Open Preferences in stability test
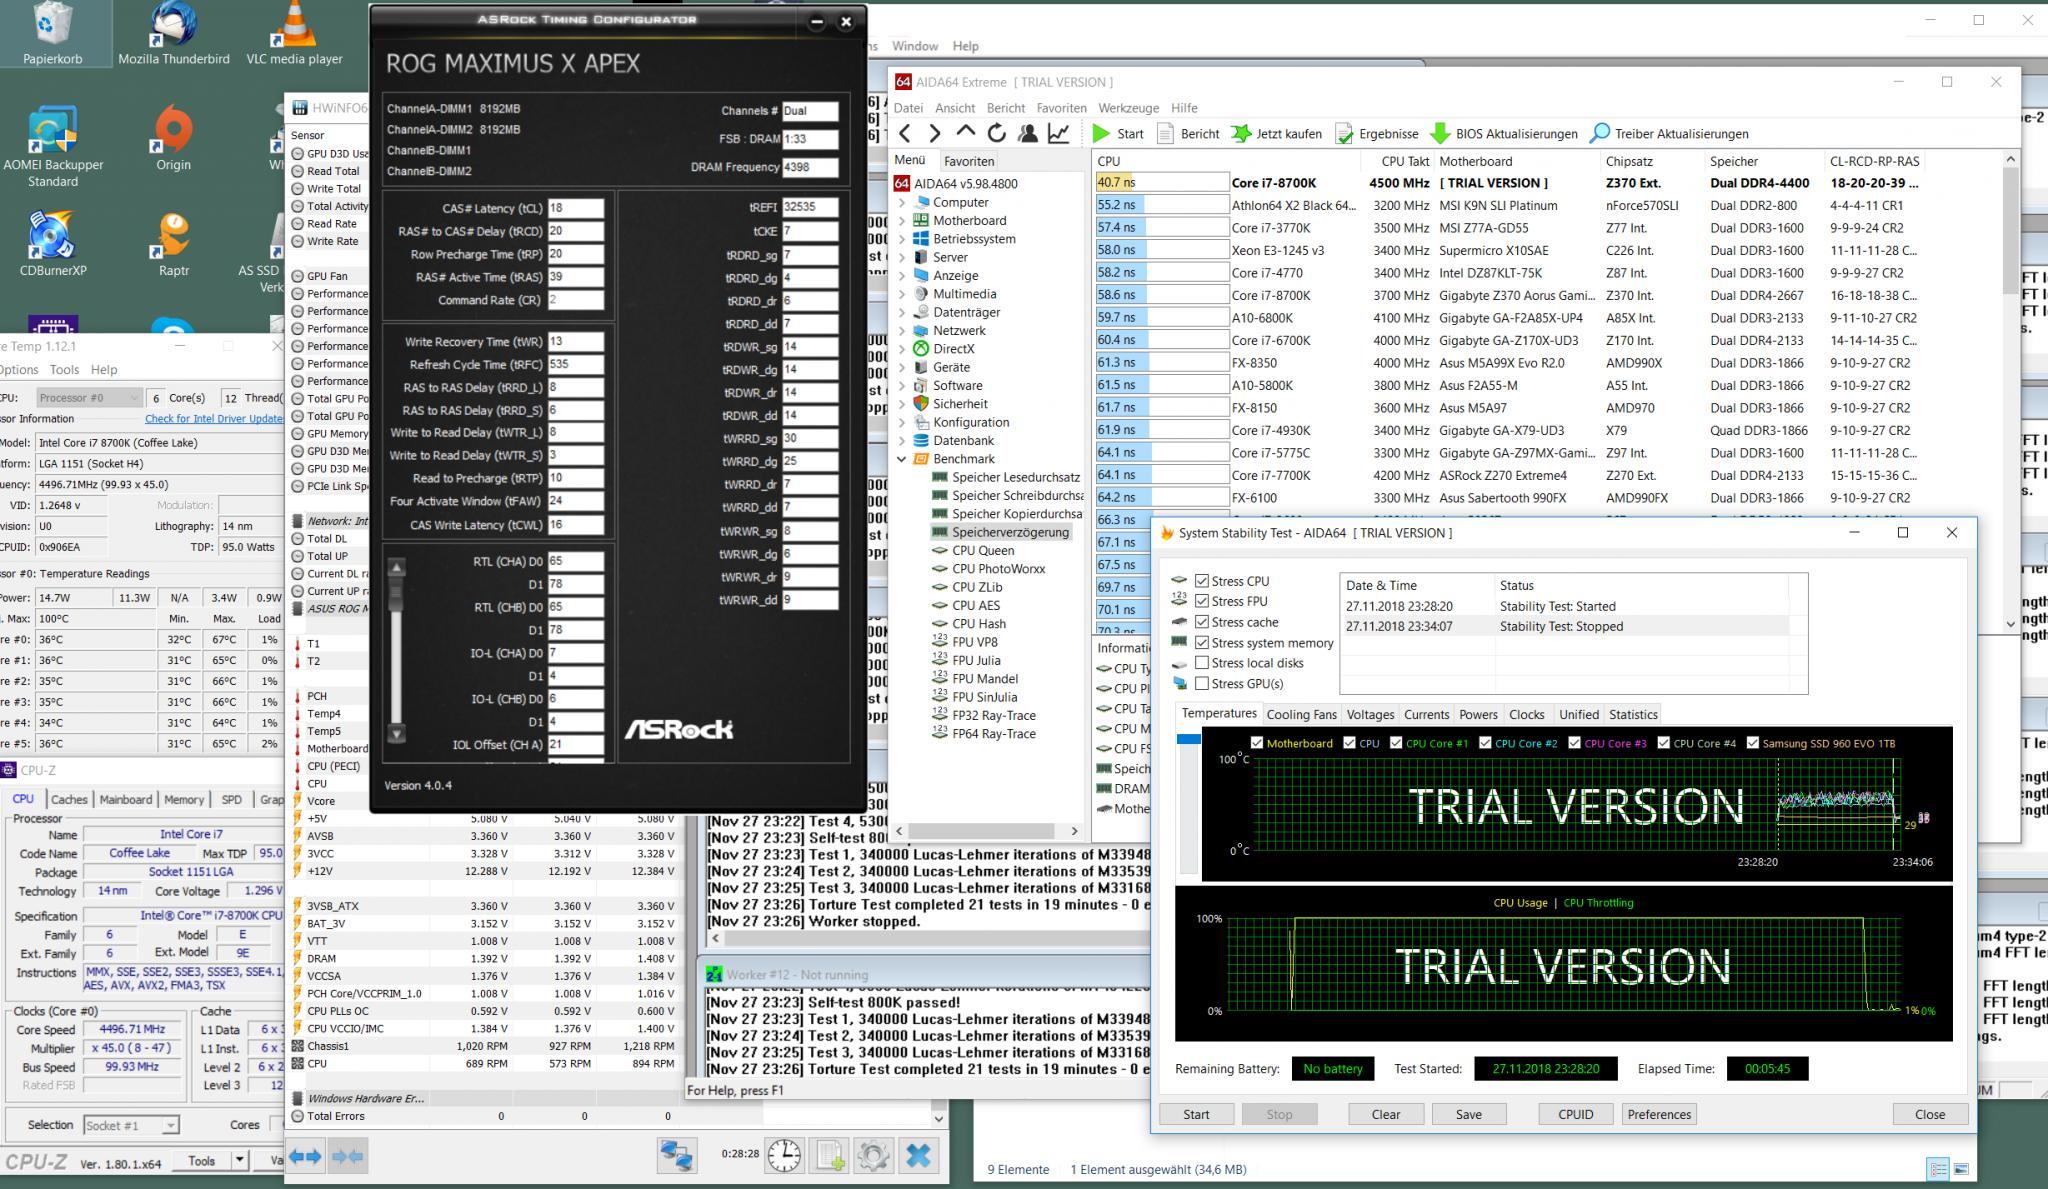 pyautogui.click(x=1659, y=1114)
